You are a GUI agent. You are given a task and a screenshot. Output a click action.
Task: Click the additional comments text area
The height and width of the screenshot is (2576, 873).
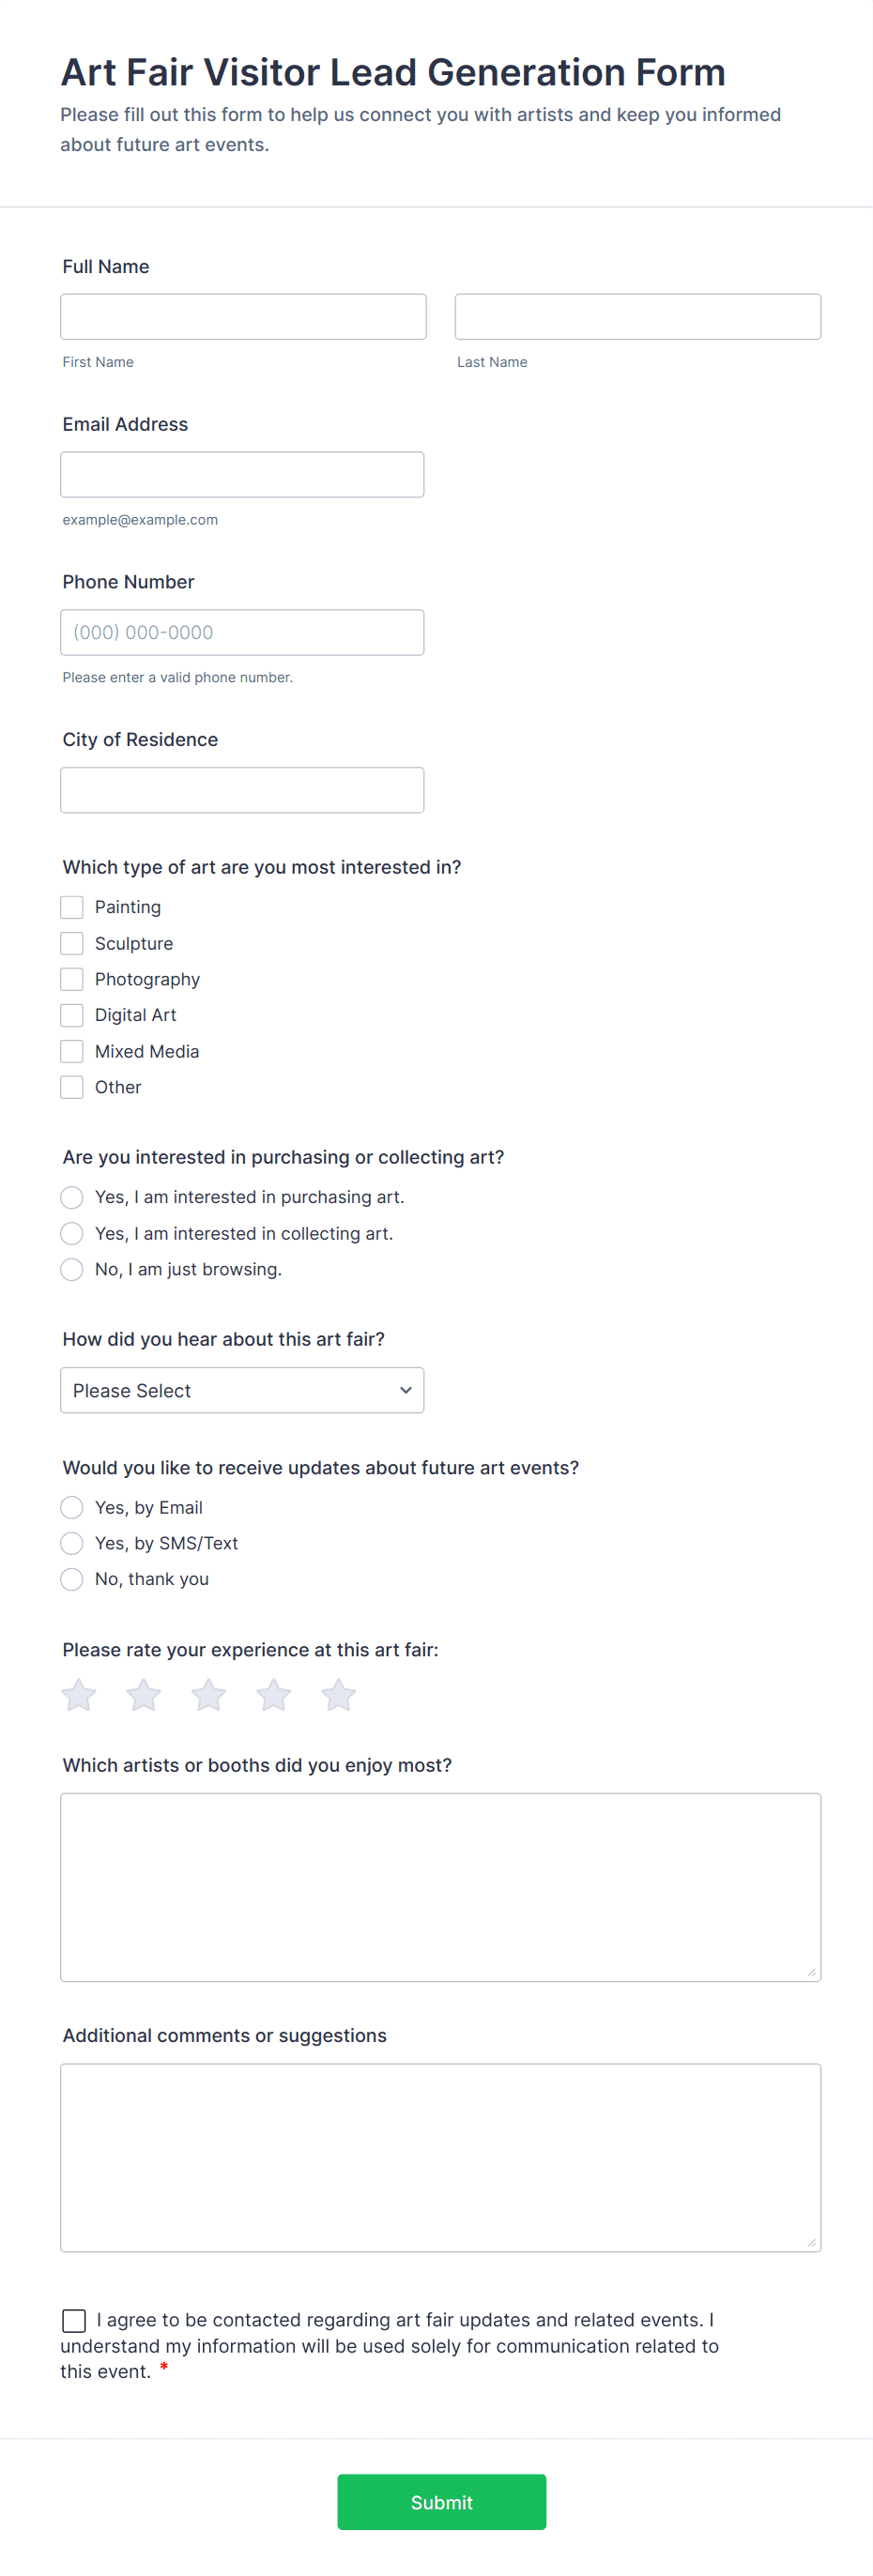pyautogui.click(x=440, y=2157)
